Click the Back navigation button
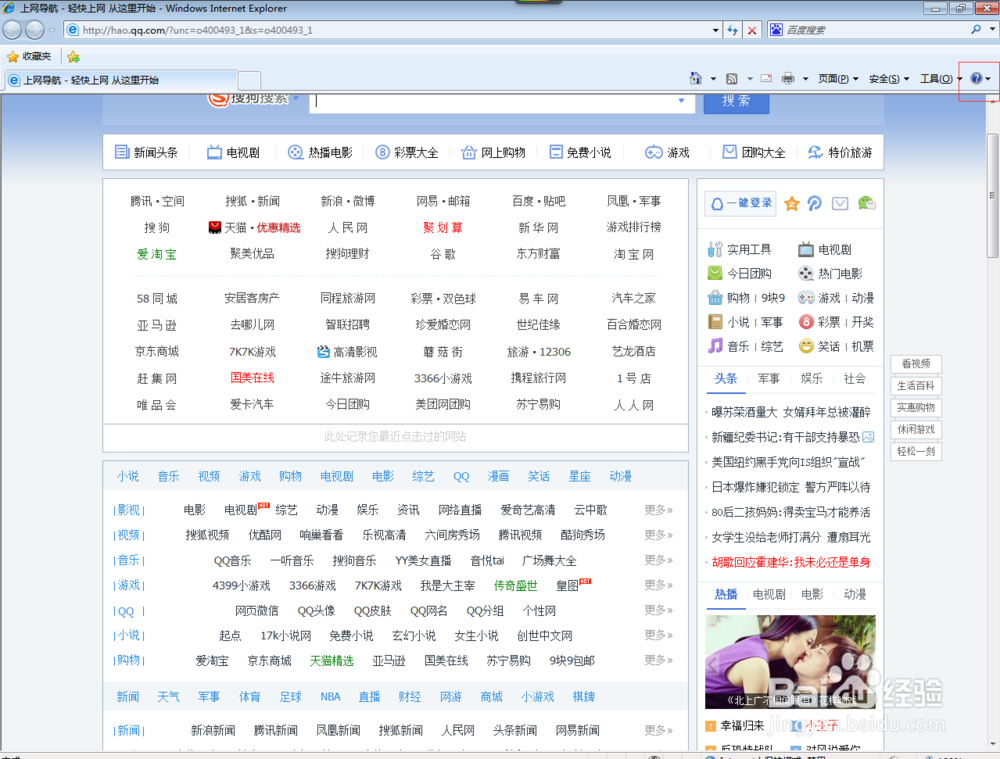 point(12,29)
